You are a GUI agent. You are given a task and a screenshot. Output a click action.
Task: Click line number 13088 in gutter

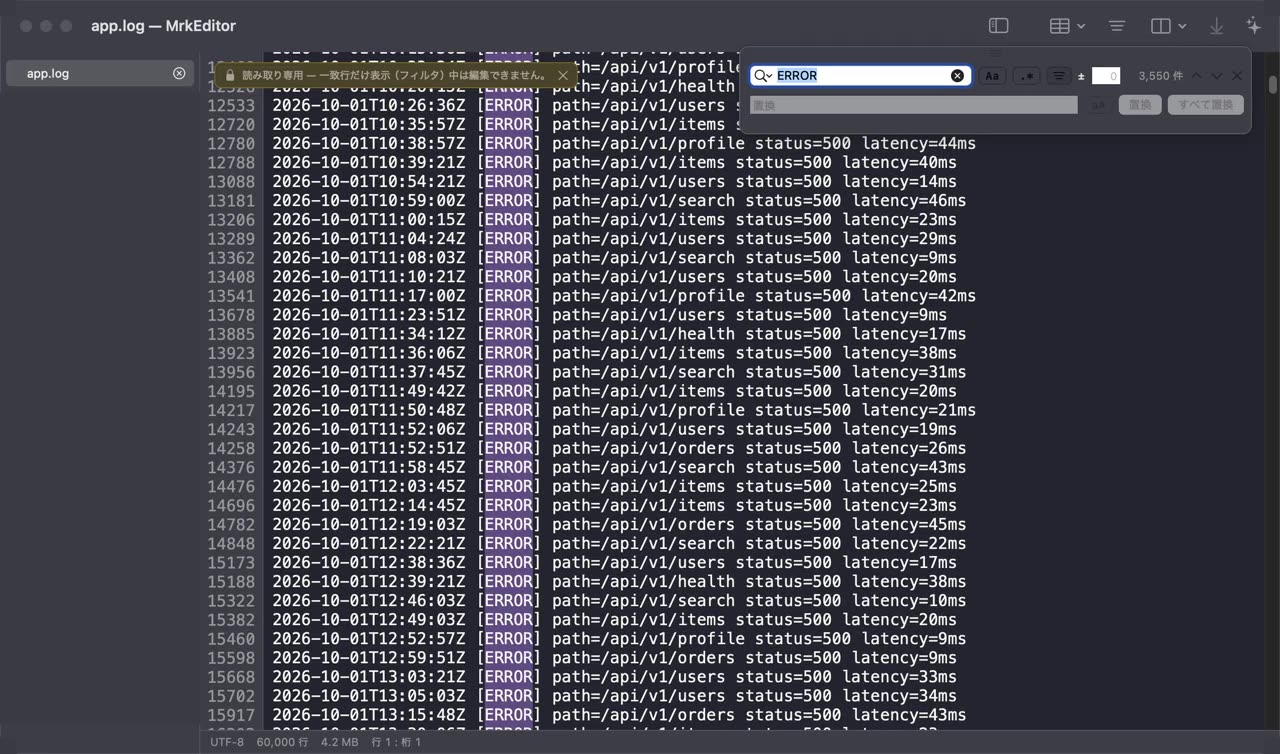[231, 182]
